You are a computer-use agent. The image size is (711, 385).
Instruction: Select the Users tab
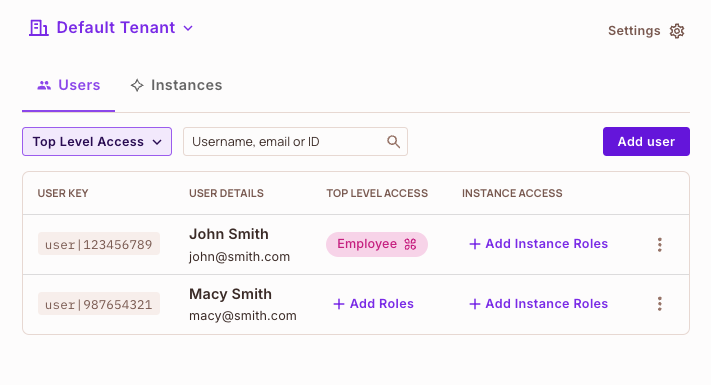click(68, 85)
